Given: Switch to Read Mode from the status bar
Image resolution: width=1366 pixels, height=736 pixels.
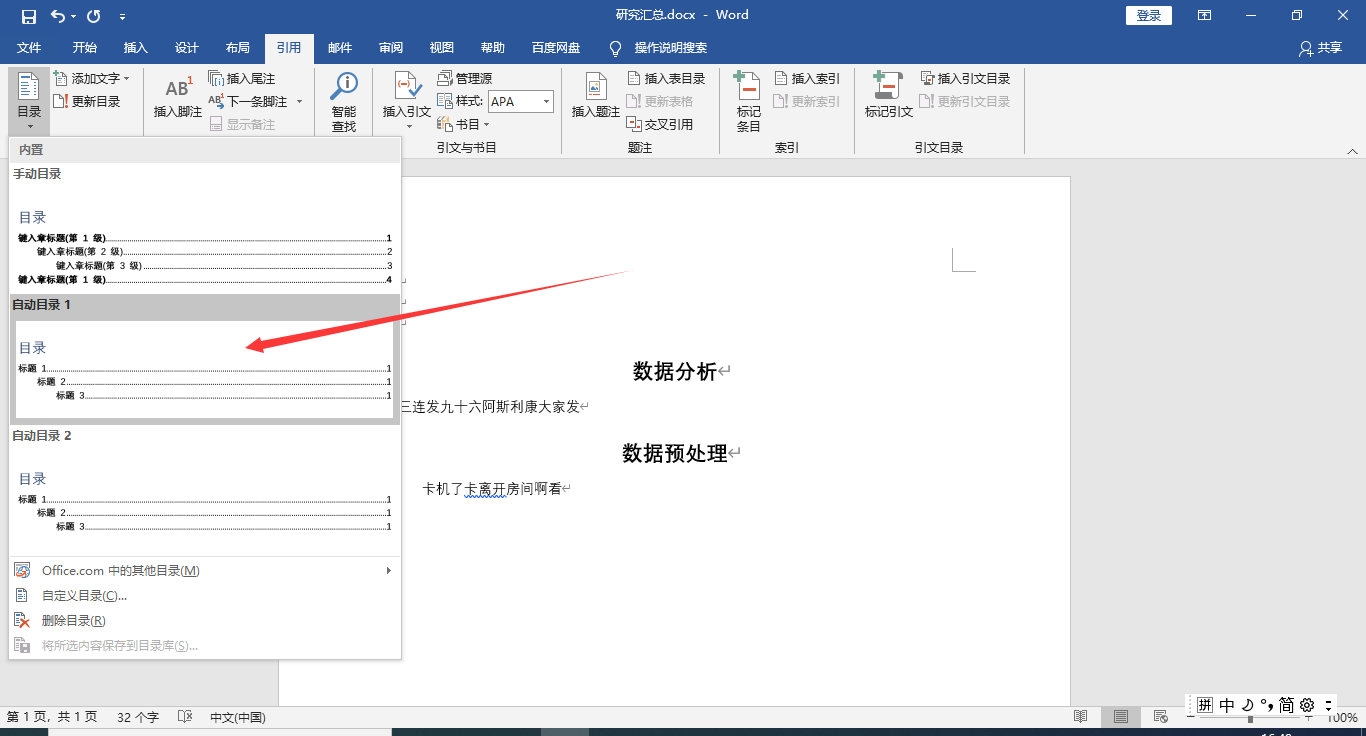Looking at the screenshot, I should click(1080, 716).
